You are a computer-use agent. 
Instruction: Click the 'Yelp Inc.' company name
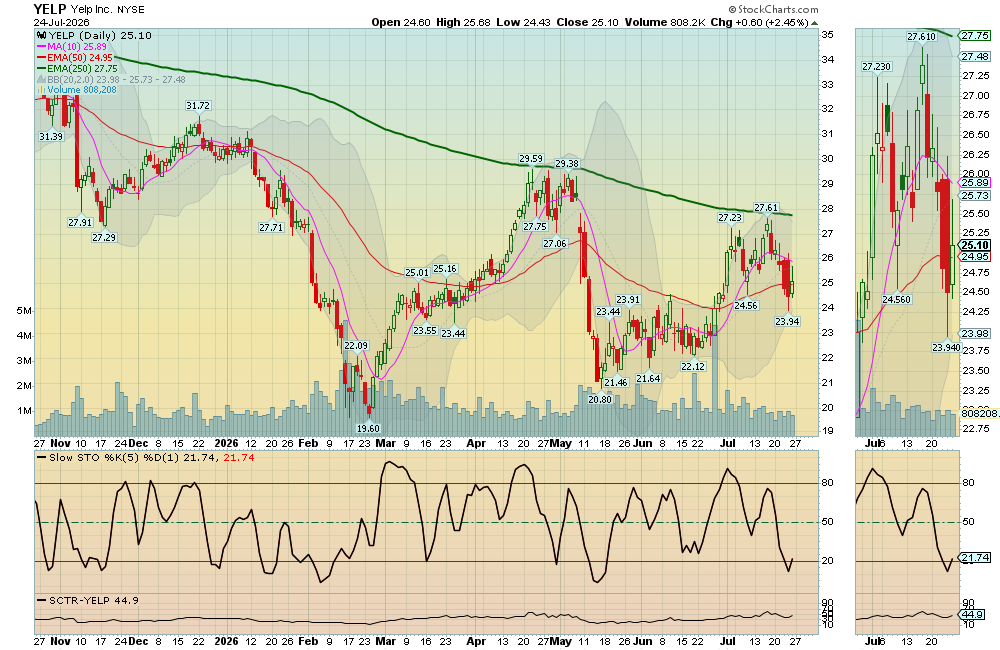pos(92,10)
